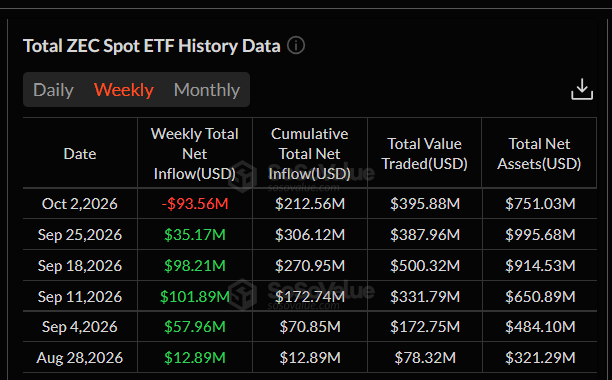Download the history data via download icon
This screenshot has height=380, width=612.
tap(582, 89)
